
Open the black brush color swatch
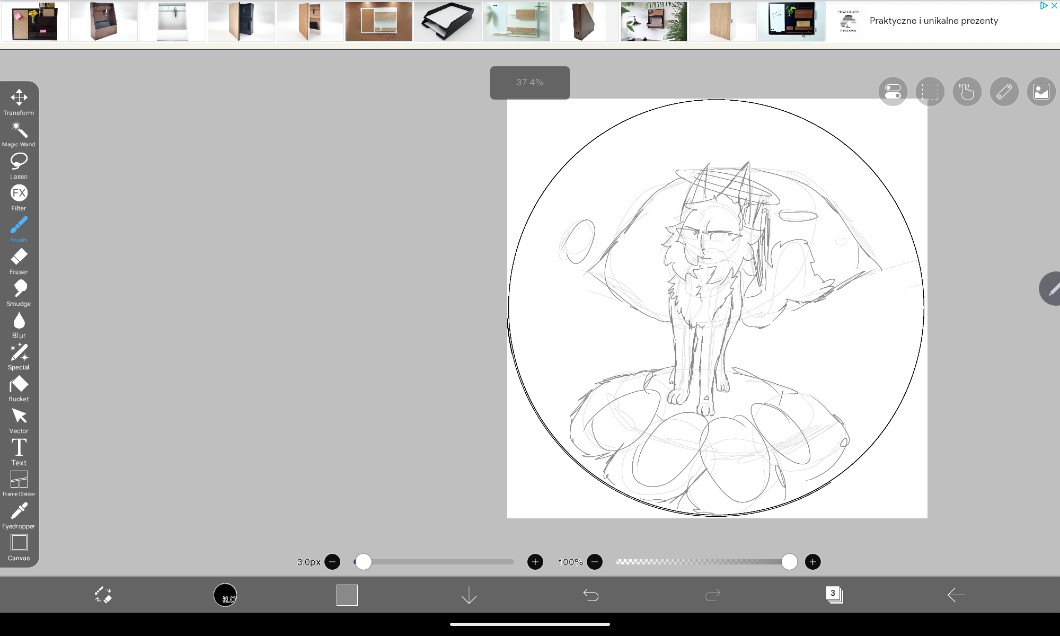[x=225, y=595]
